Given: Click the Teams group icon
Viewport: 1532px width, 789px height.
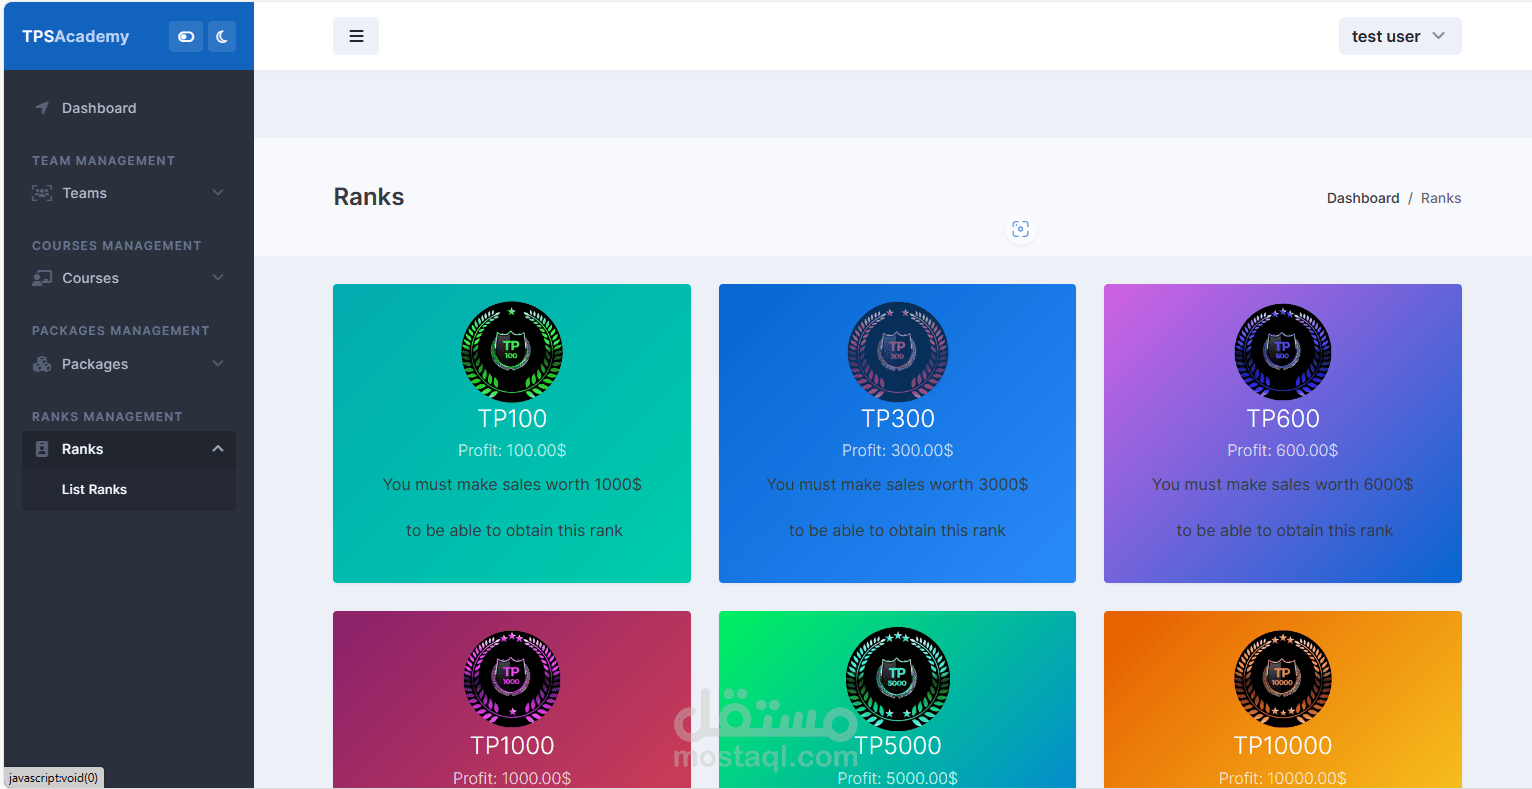Looking at the screenshot, I should 42,193.
